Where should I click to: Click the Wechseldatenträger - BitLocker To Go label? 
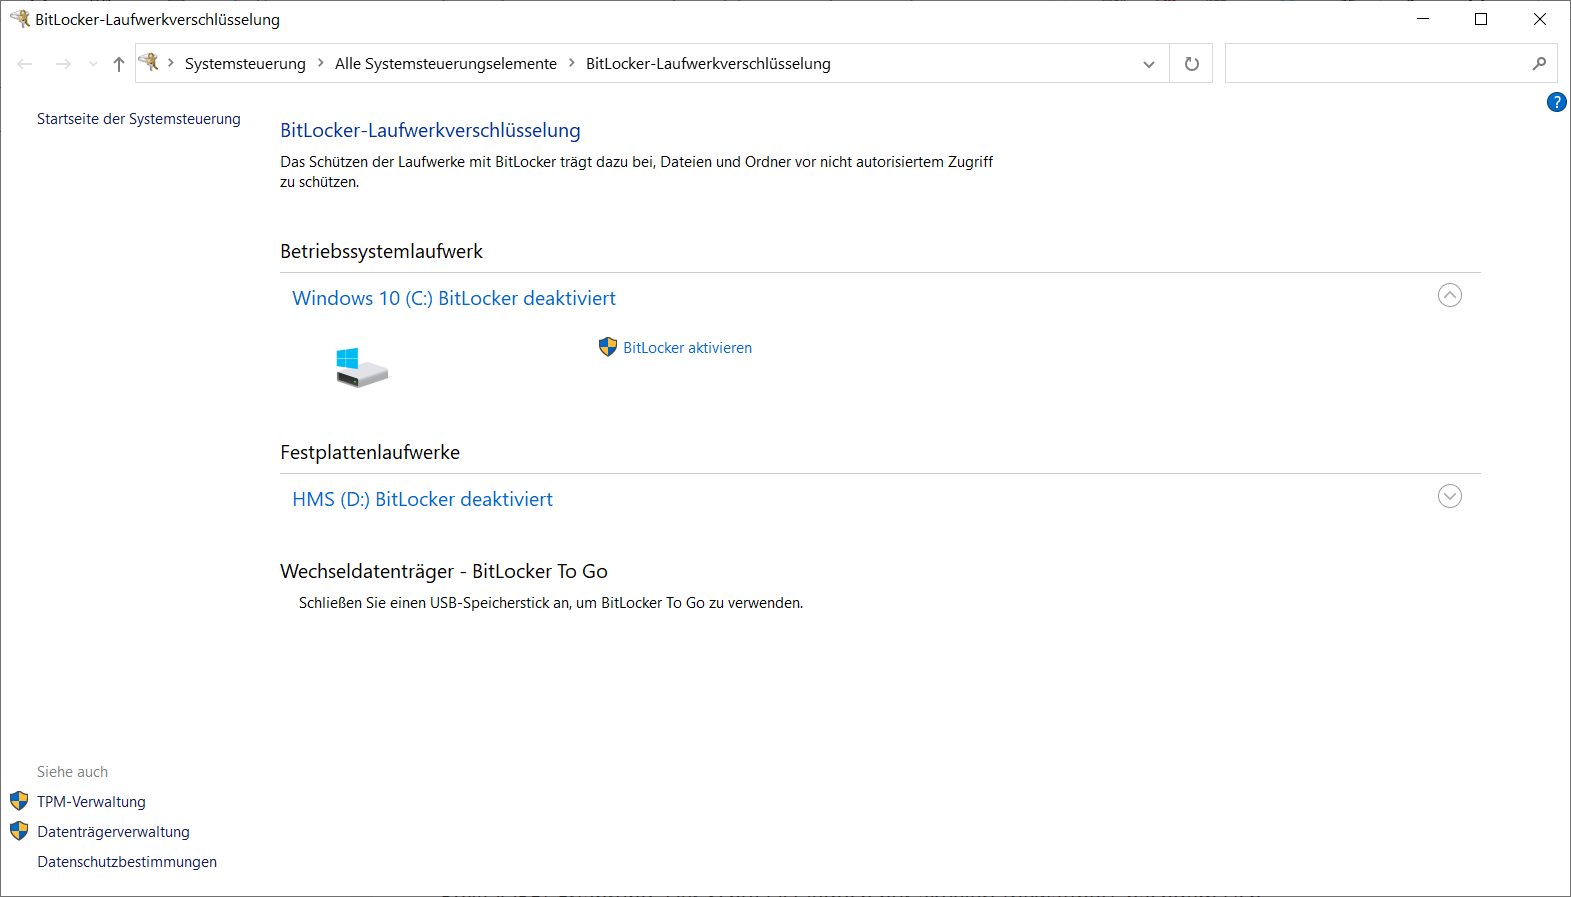444,571
